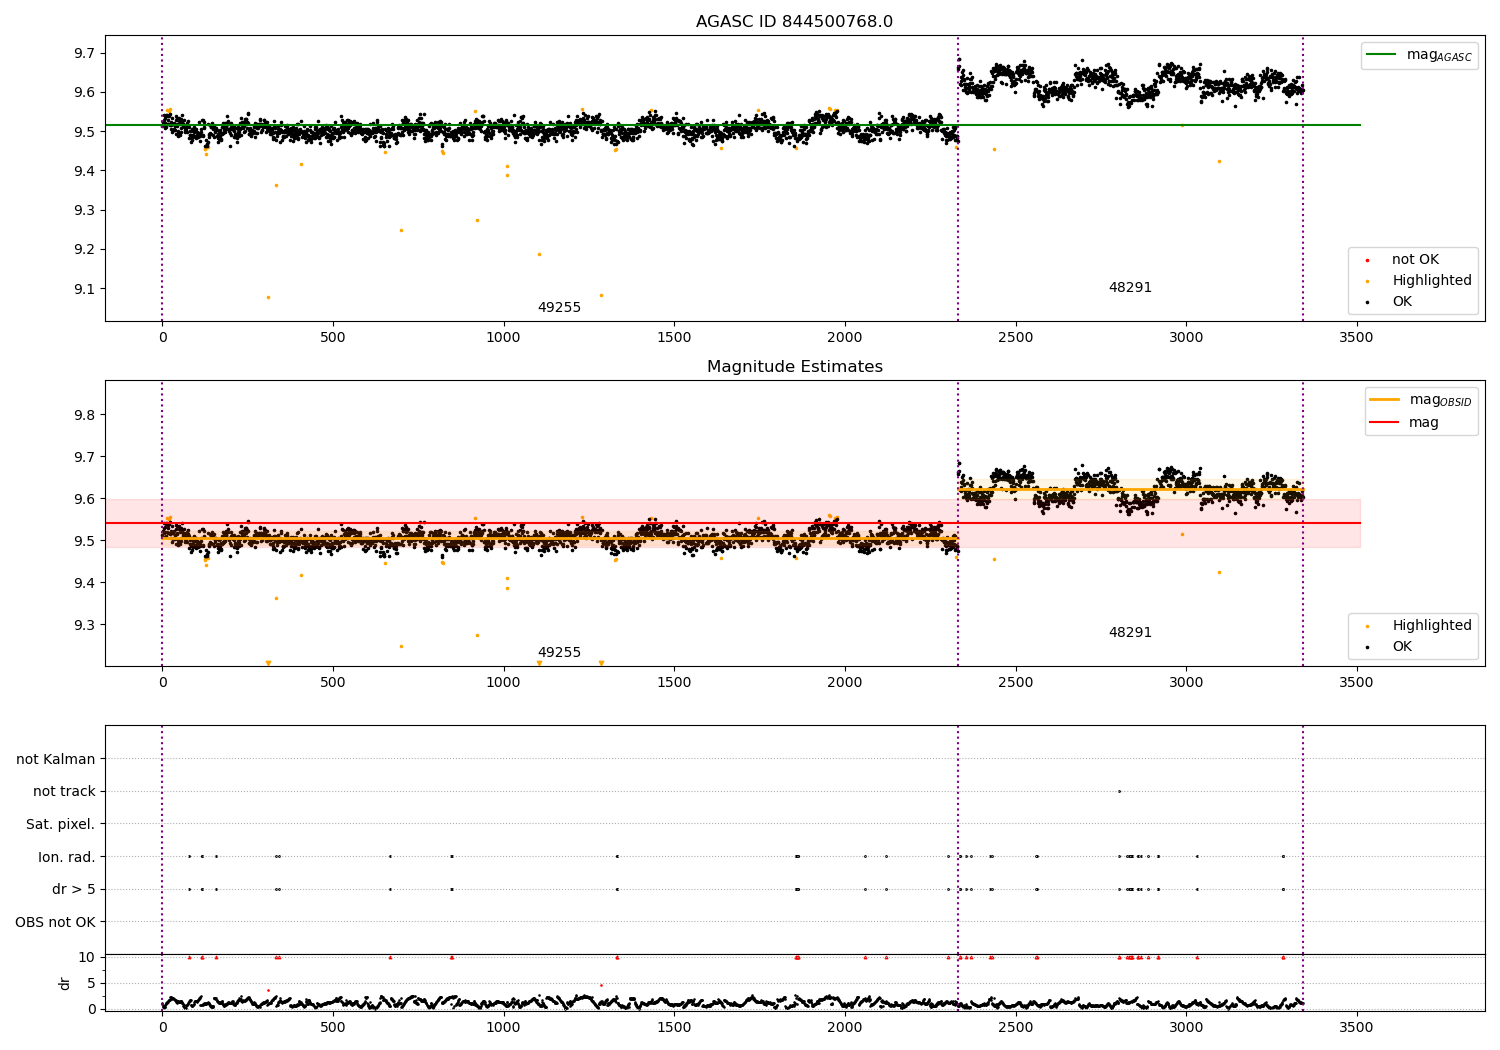
Task: Click x-tick '1000' under the bottom plot
Action: pos(503,1027)
